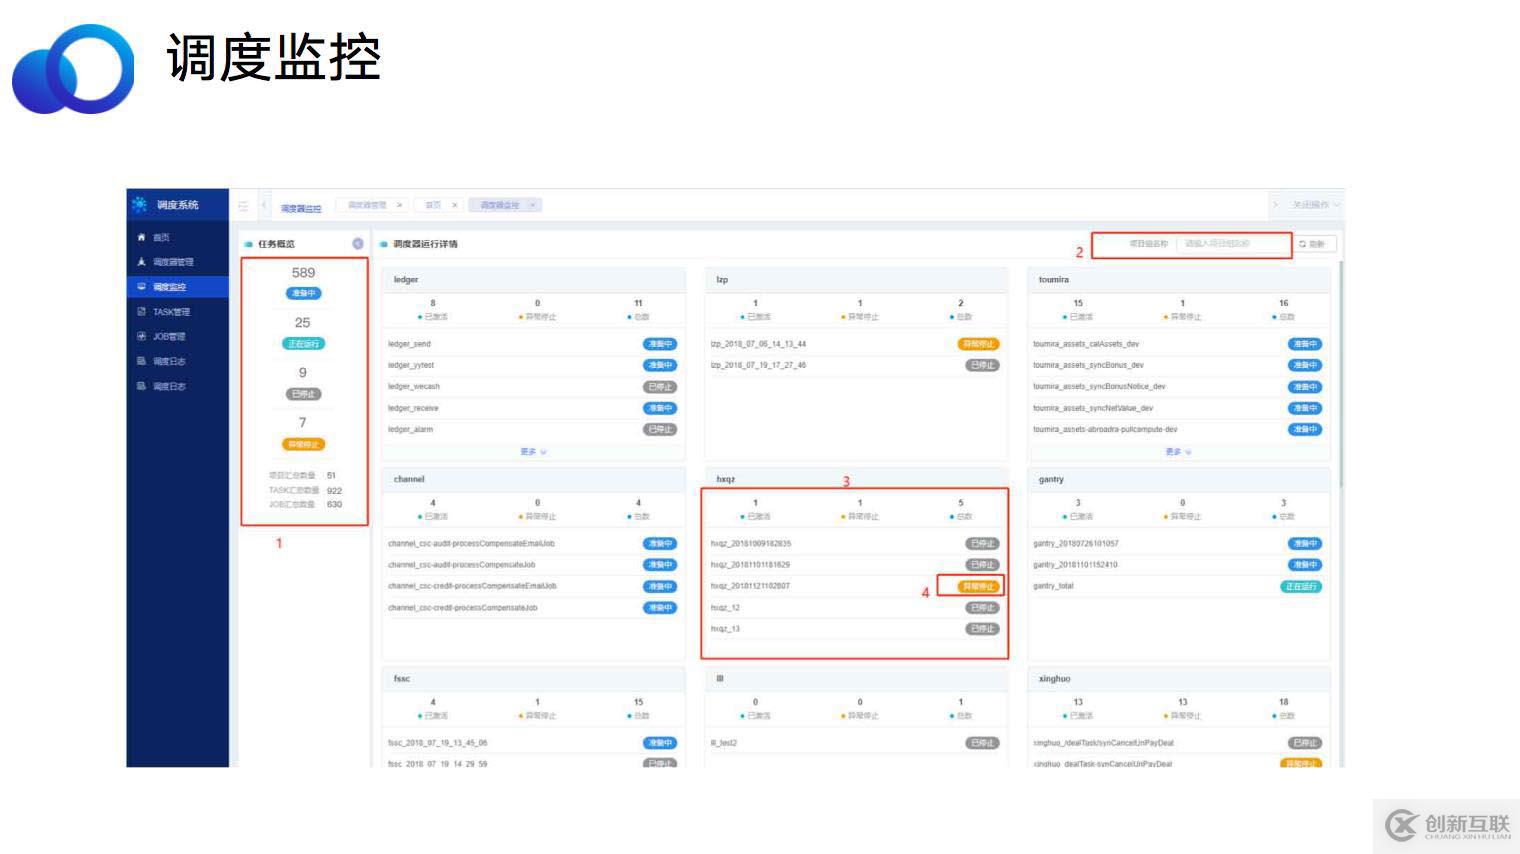The height and width of the screenshot is (854, 1520).
Task: Select channel_csc-credit-processCompensateEmailJob row
Action: click(x=533, y=586)
